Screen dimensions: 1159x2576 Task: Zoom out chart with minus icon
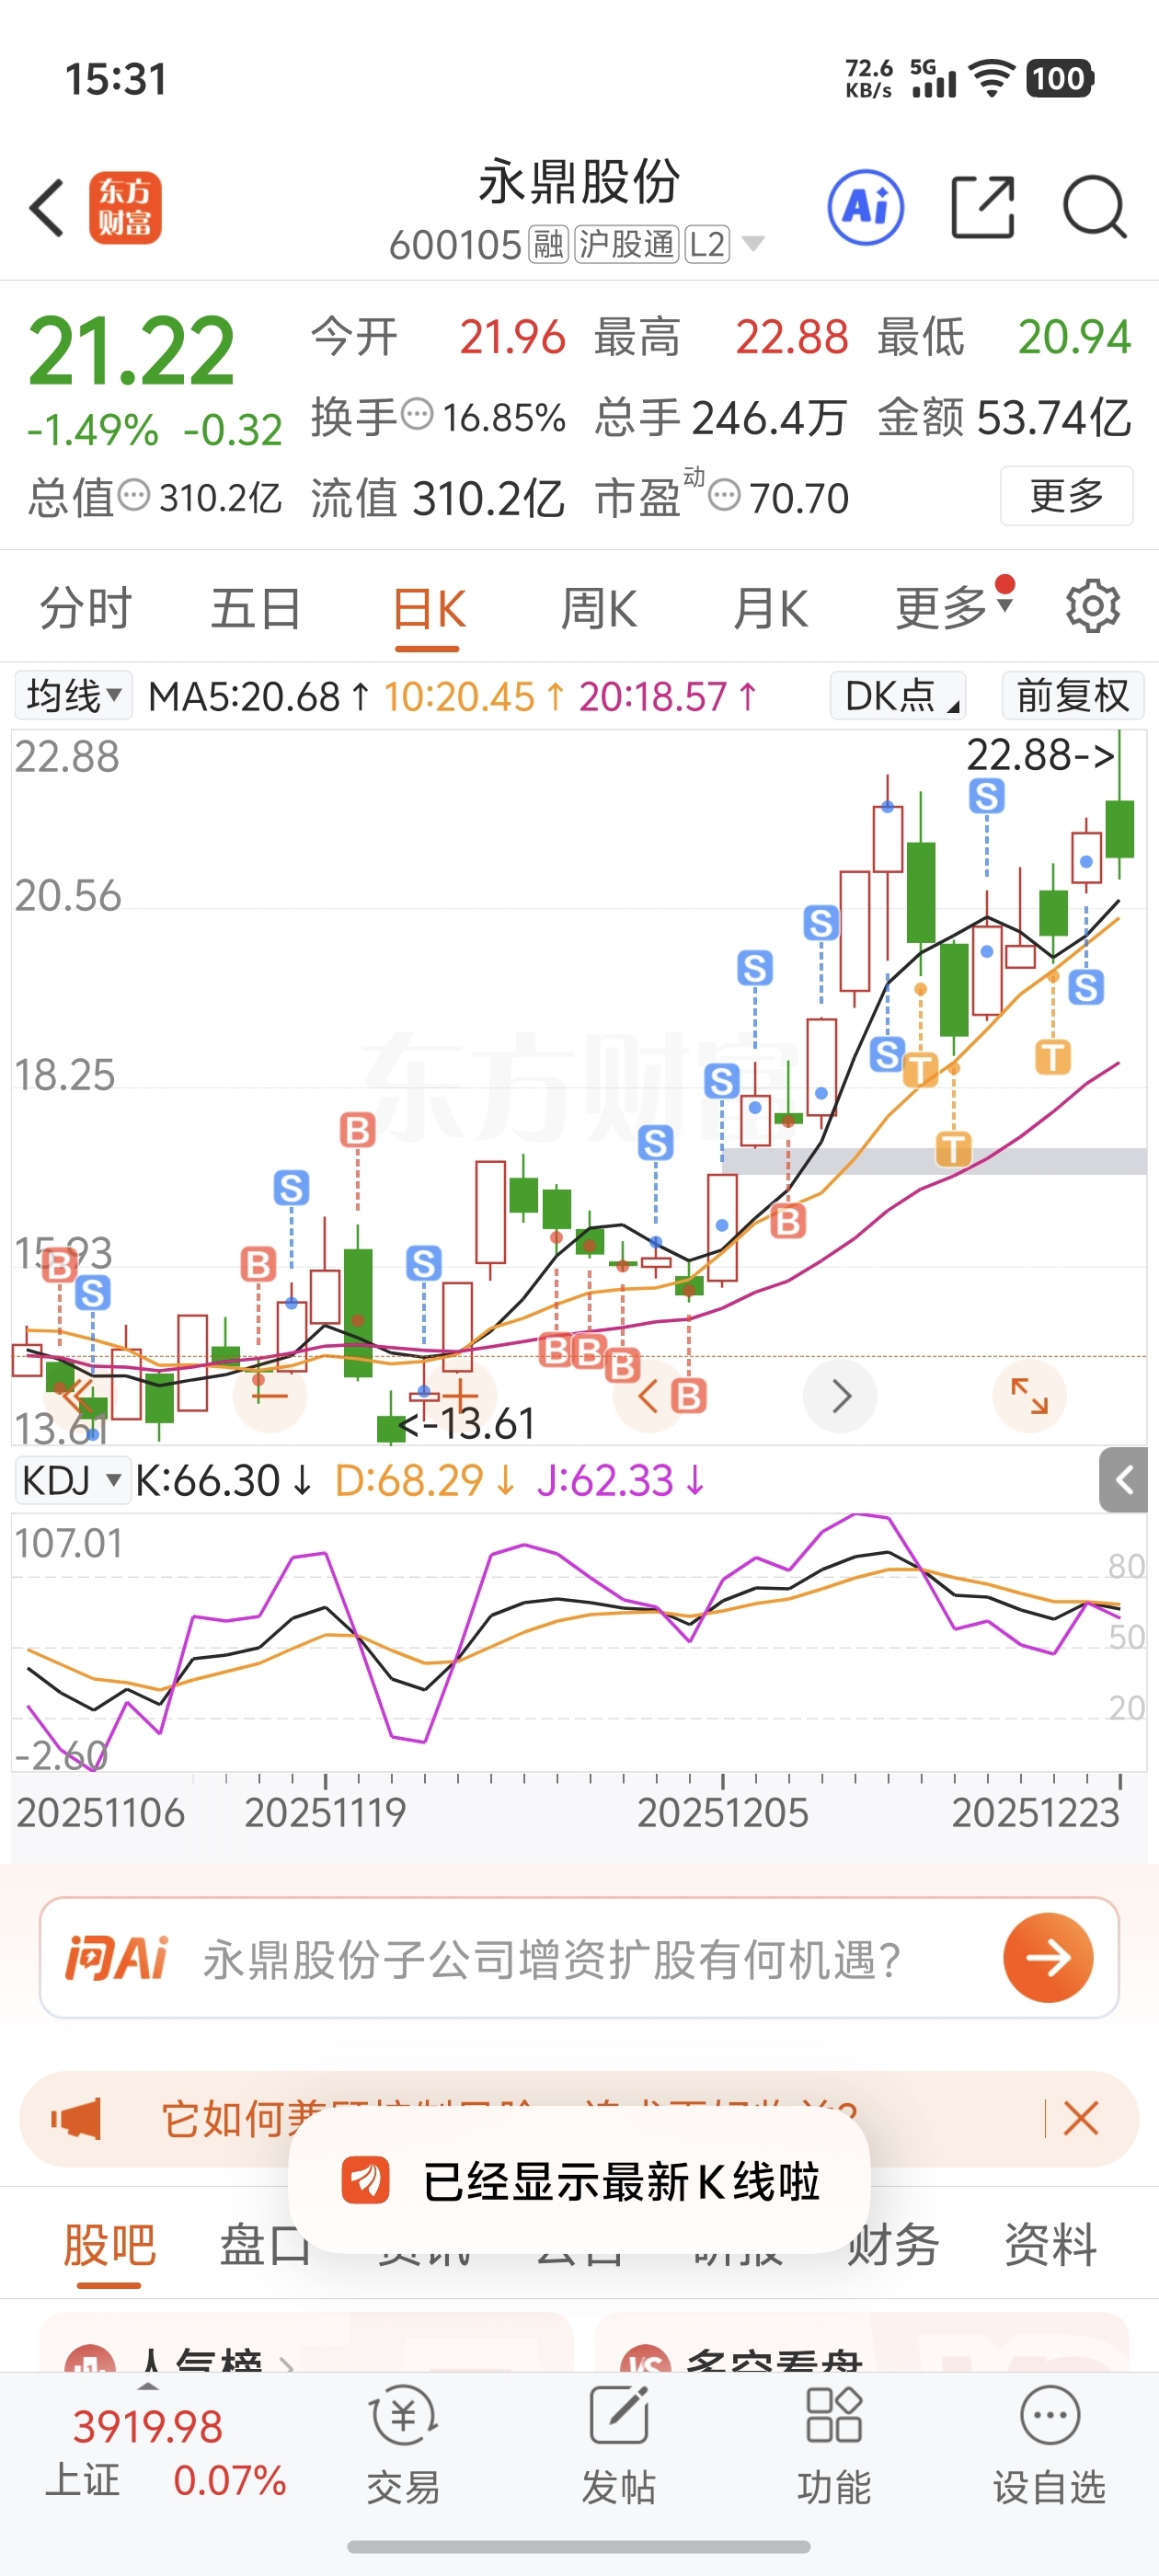[269, 1394]
